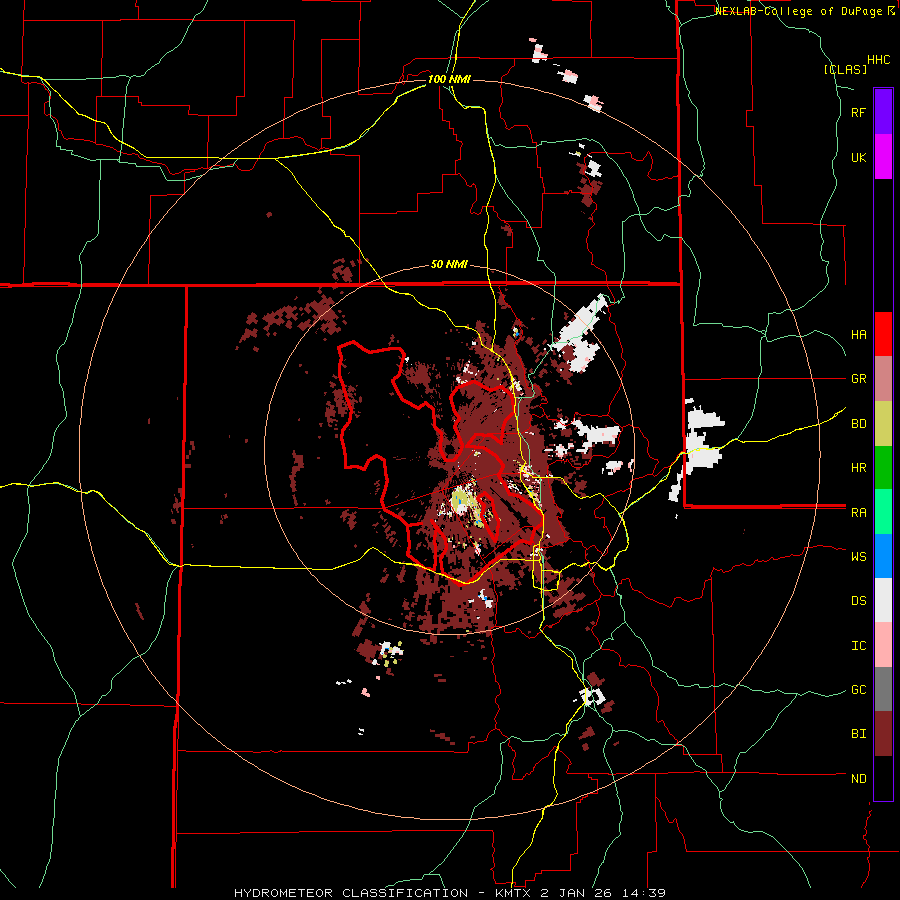Select the GR legend color block
The image size is (900, 900).
pos(883,379)
